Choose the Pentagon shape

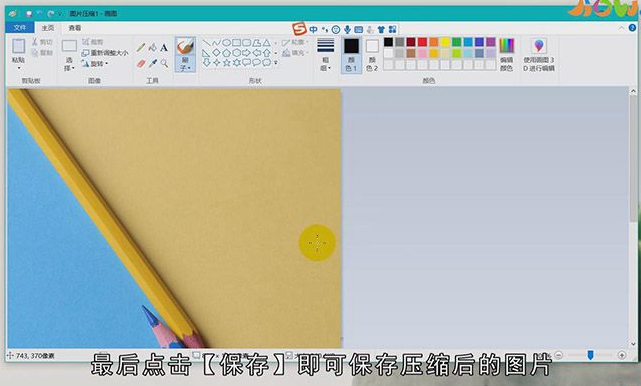226,53
